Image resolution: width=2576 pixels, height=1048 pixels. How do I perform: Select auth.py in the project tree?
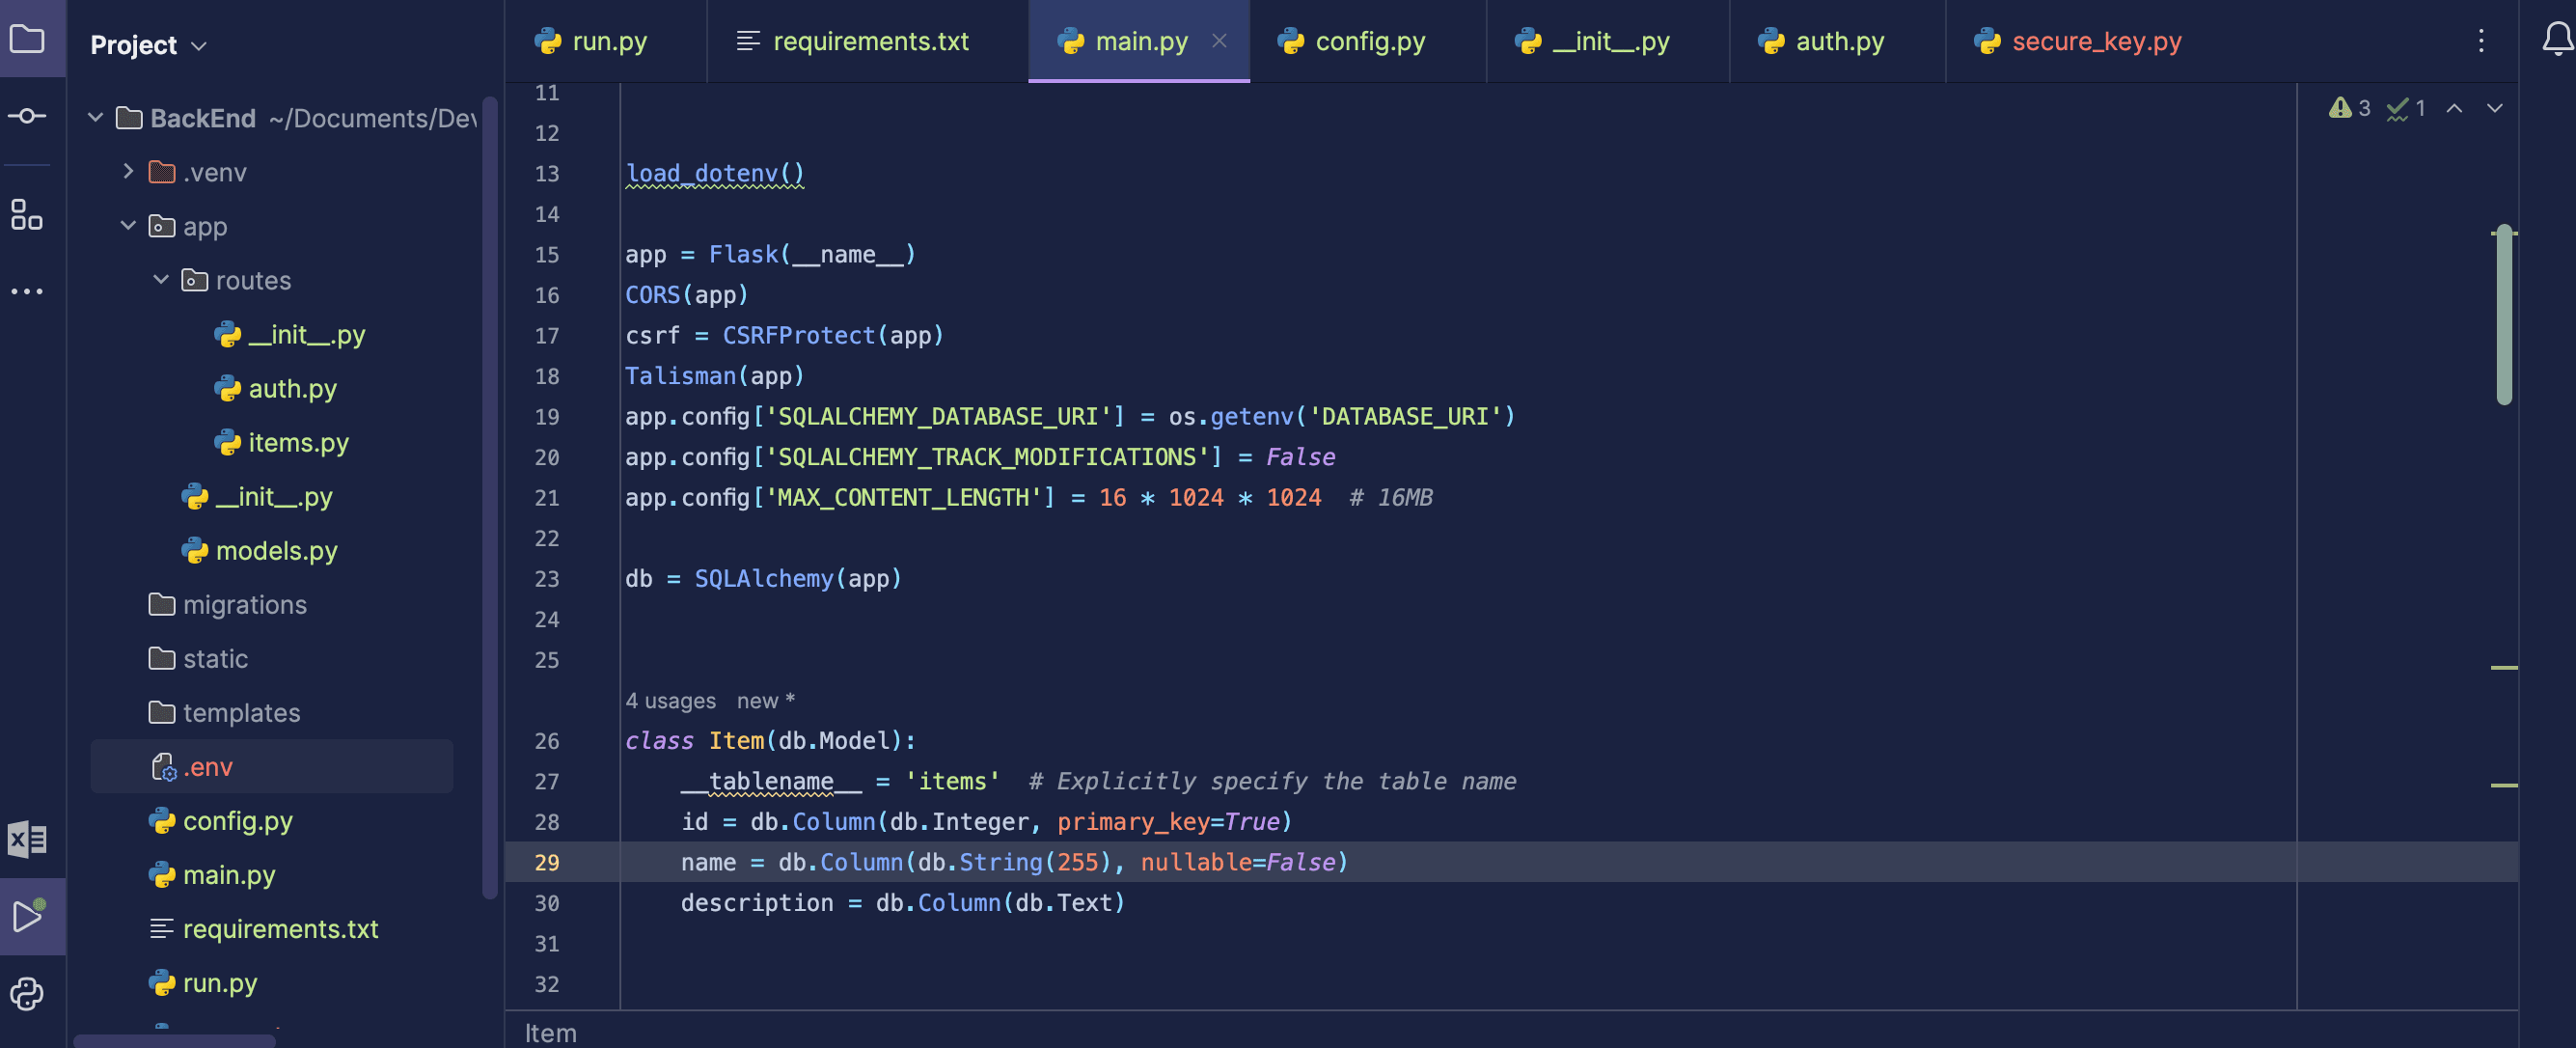[x=275, y=388]
